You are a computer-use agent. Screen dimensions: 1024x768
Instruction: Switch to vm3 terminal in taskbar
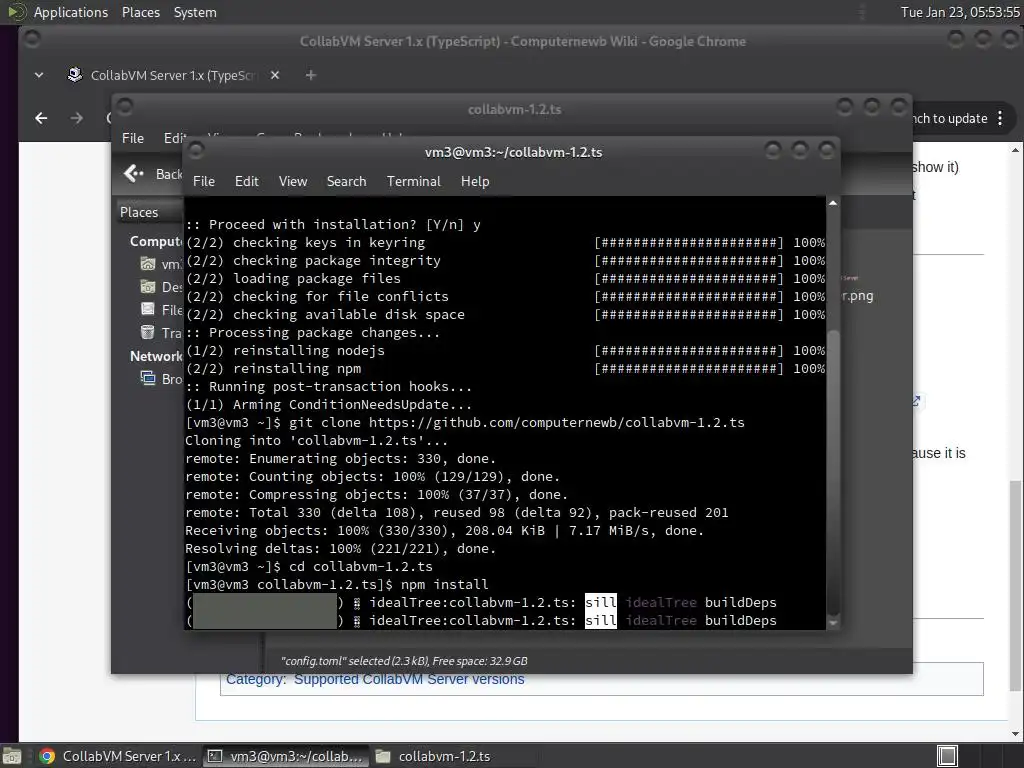pyautogui.click(x=285, y=756)
